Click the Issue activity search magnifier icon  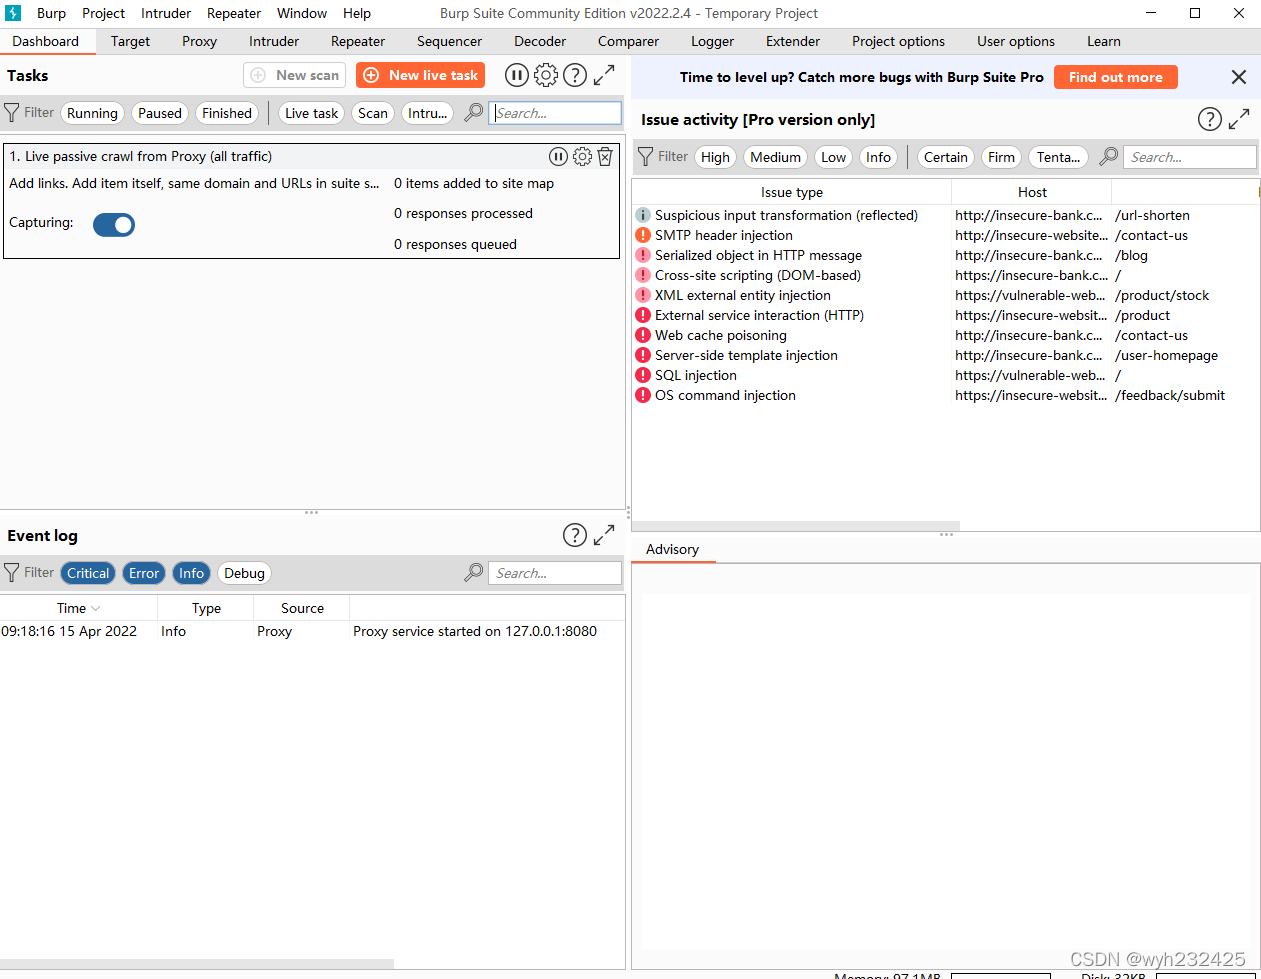1109,157
